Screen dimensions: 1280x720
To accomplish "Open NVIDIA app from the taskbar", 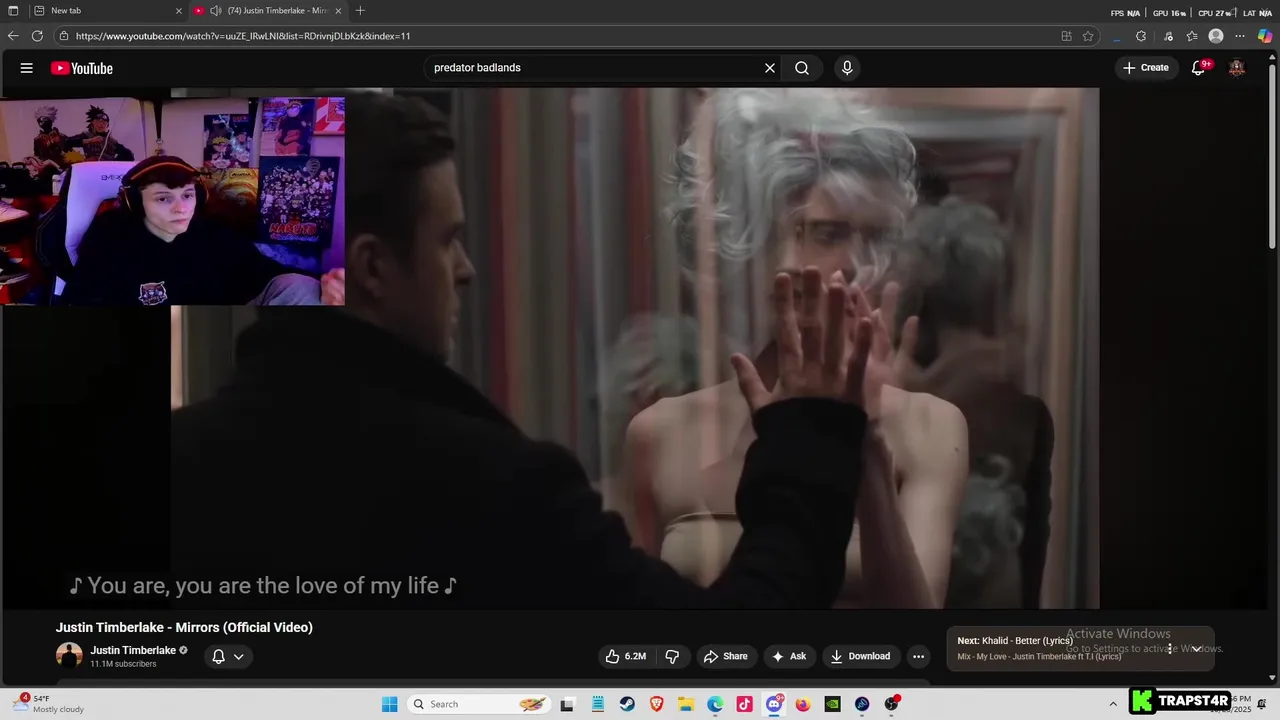I will (832, 704).
